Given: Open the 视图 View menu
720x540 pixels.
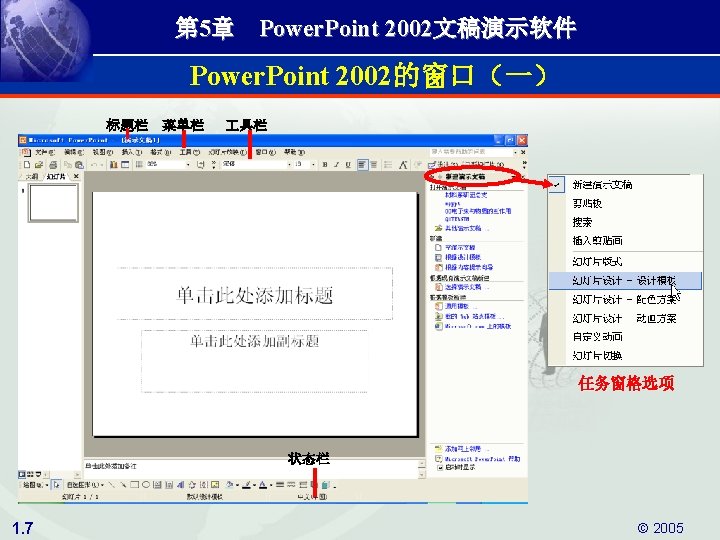Looking at the screenshot, I should tap(102, 152).
